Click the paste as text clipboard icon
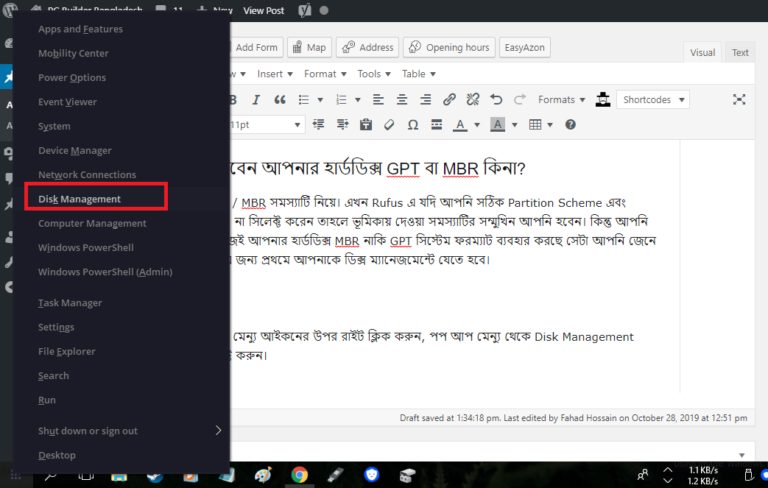 [366, 124]
